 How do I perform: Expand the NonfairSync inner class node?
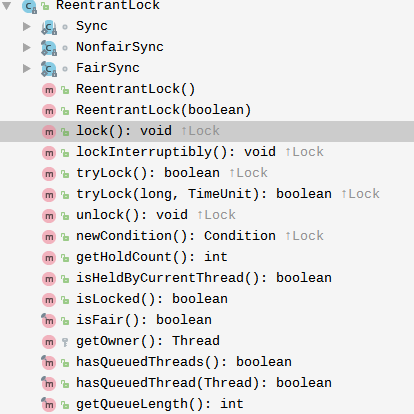pyautogui.click(x=27, y=48)
